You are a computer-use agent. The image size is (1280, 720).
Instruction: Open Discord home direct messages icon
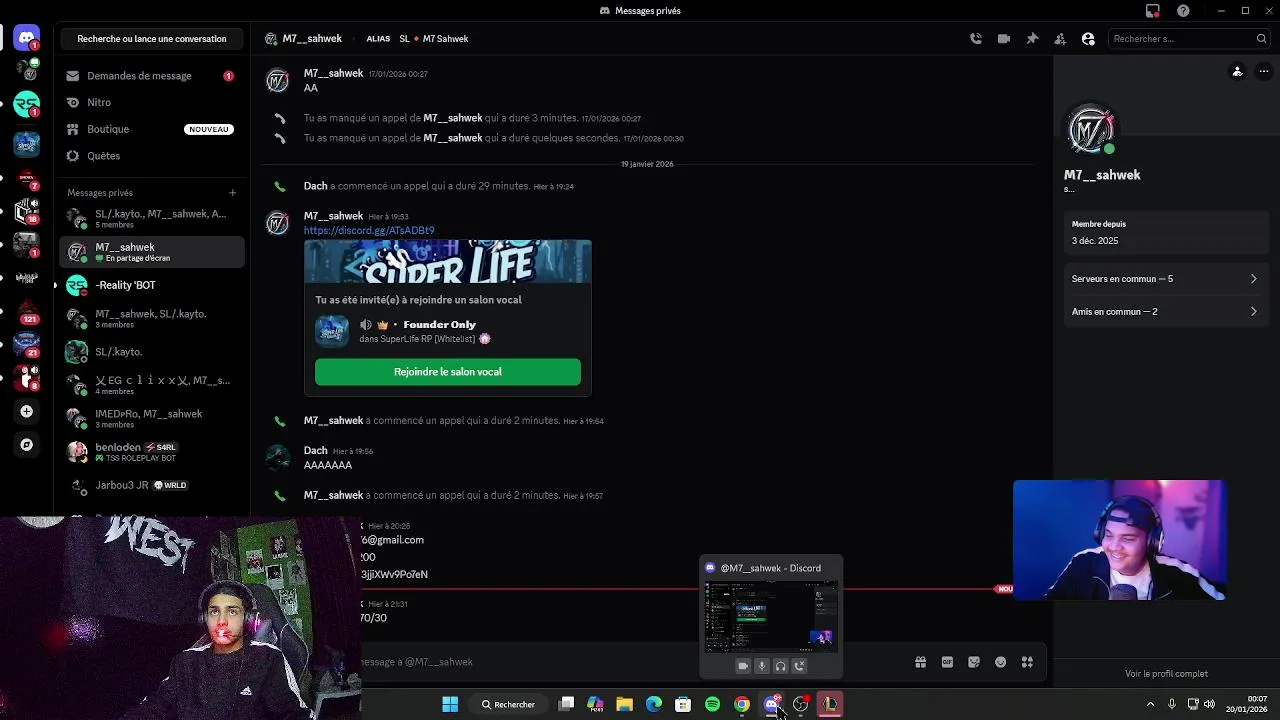tap(27, 38)
